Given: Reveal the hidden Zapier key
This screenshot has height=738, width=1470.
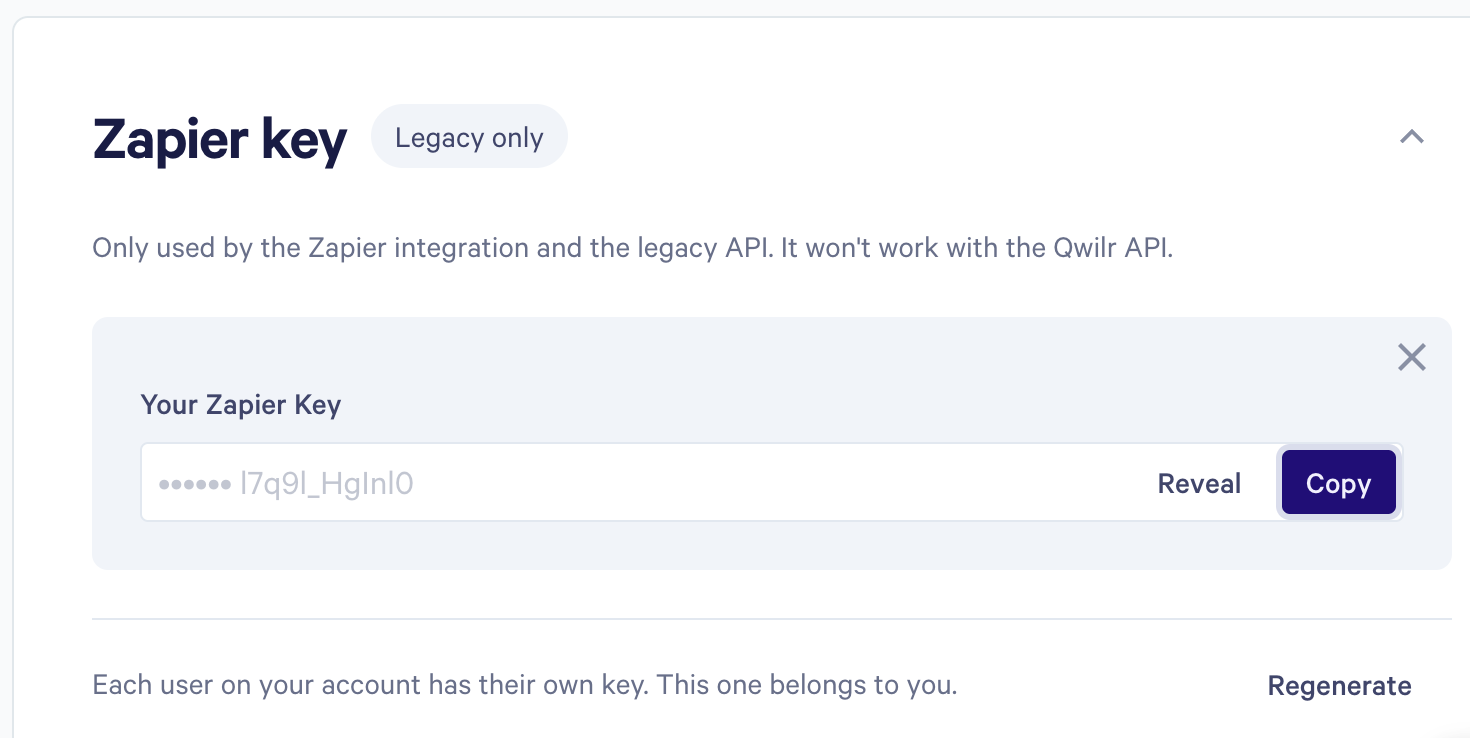Looking at the screenshot, I should 1199,484.
